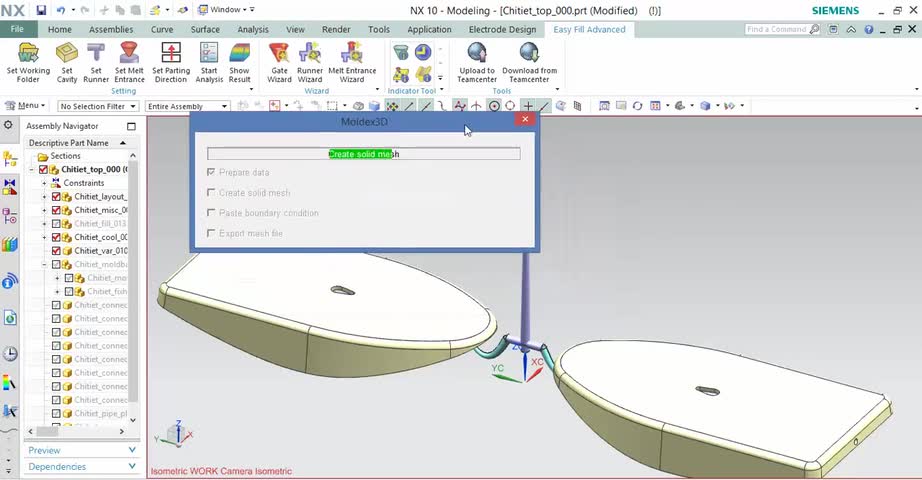The height and width of the screenshot is (480, 922).
Task: Click the Part Navigator sidebar icon
Action: coord(10,188)
